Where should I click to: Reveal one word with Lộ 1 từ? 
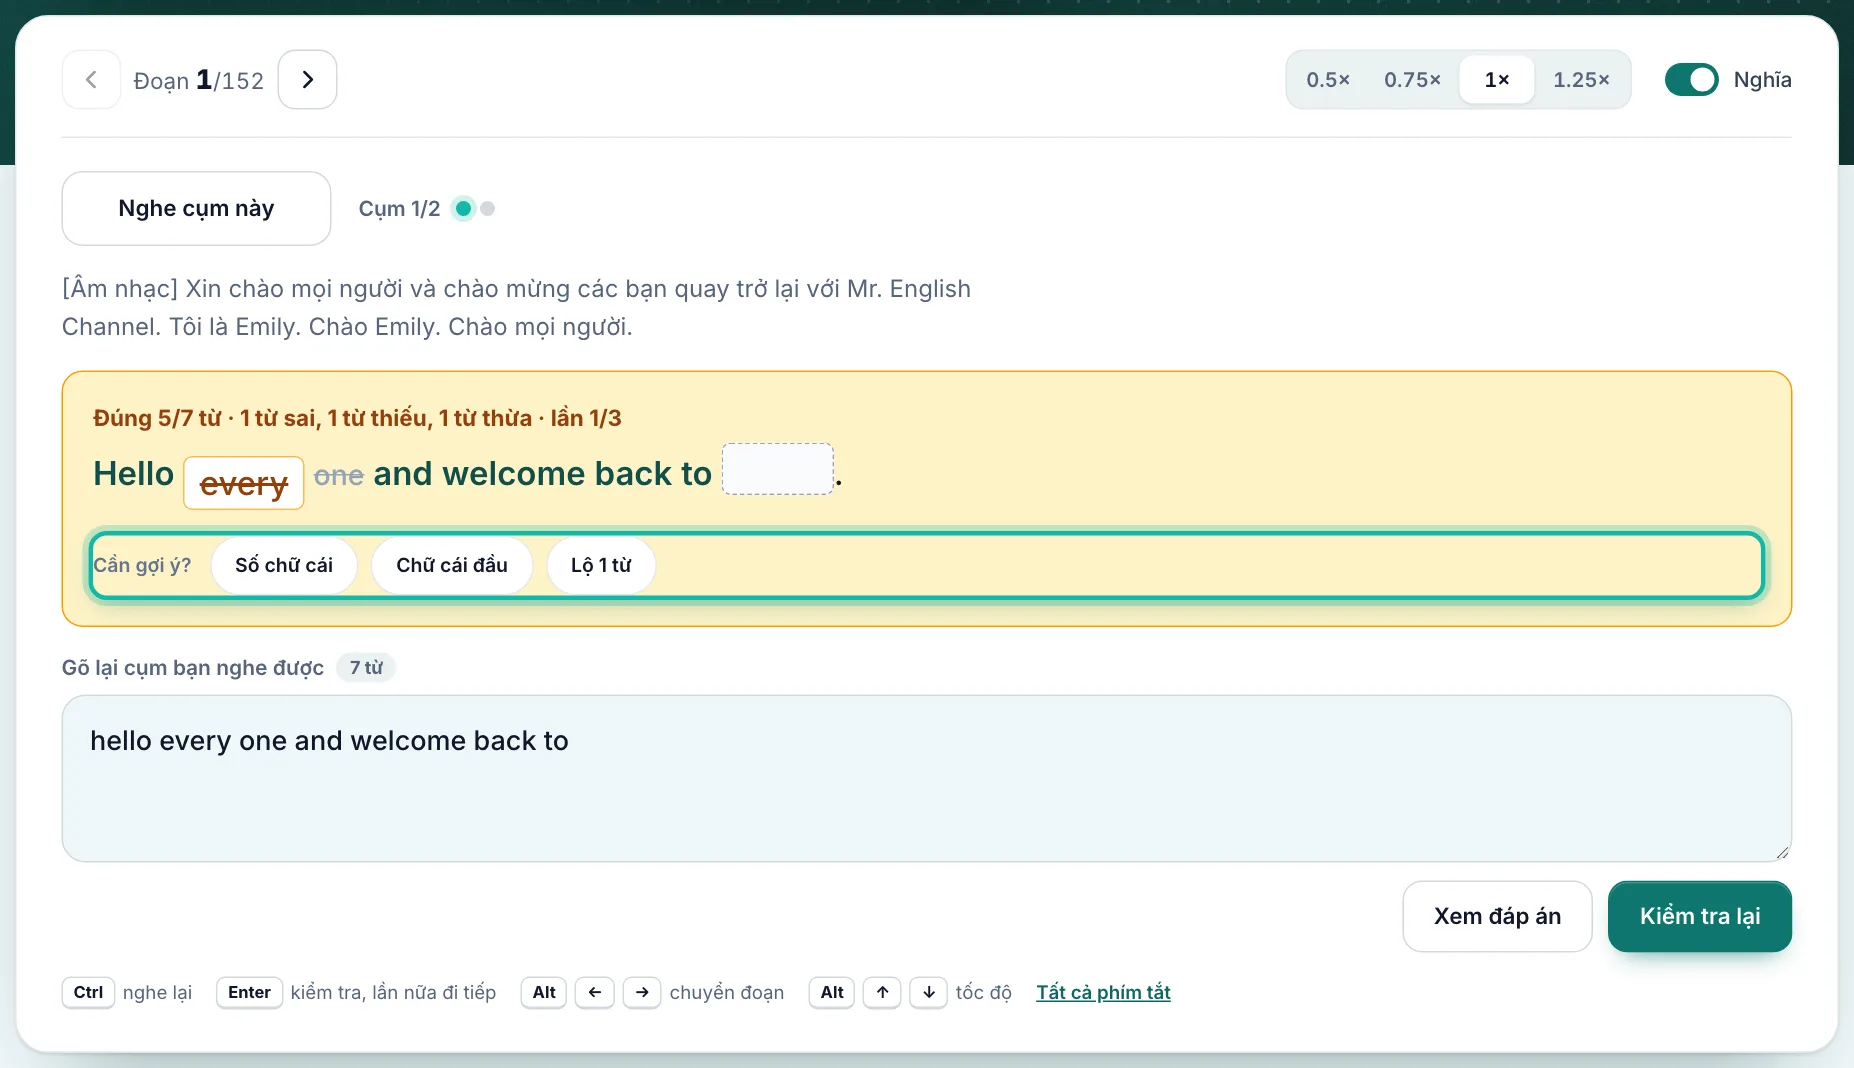click(x=601, y=565)
